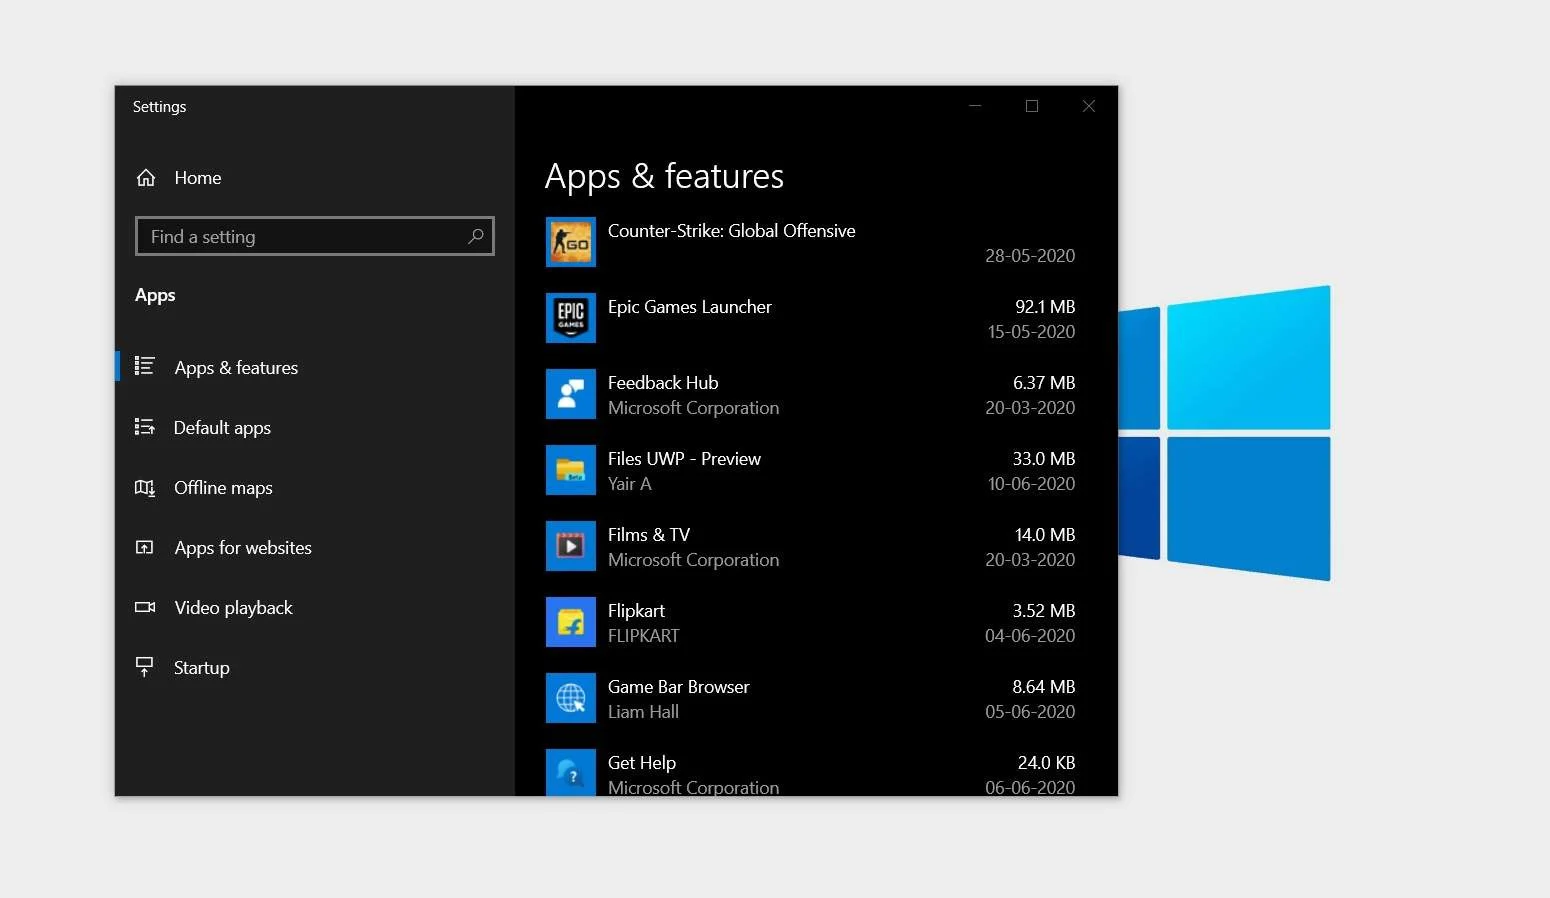Image resolution: width=1550 pixels, height=898 pixels.
Task: Select the Feedback Hub list entry name
Action: pos(662,383)
